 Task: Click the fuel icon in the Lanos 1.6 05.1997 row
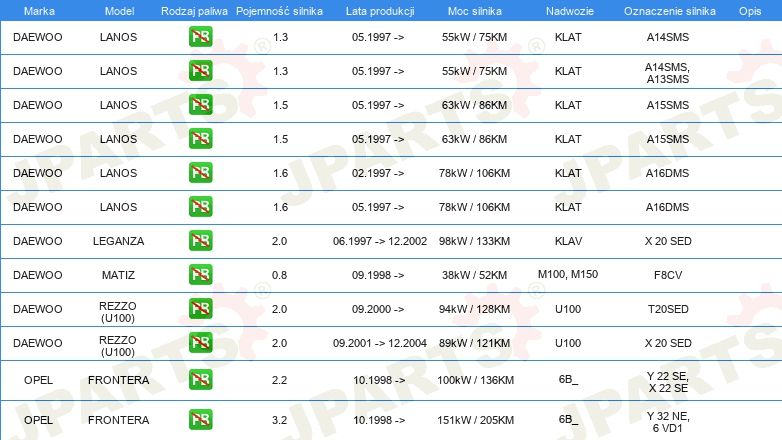(x=200, y=207)
